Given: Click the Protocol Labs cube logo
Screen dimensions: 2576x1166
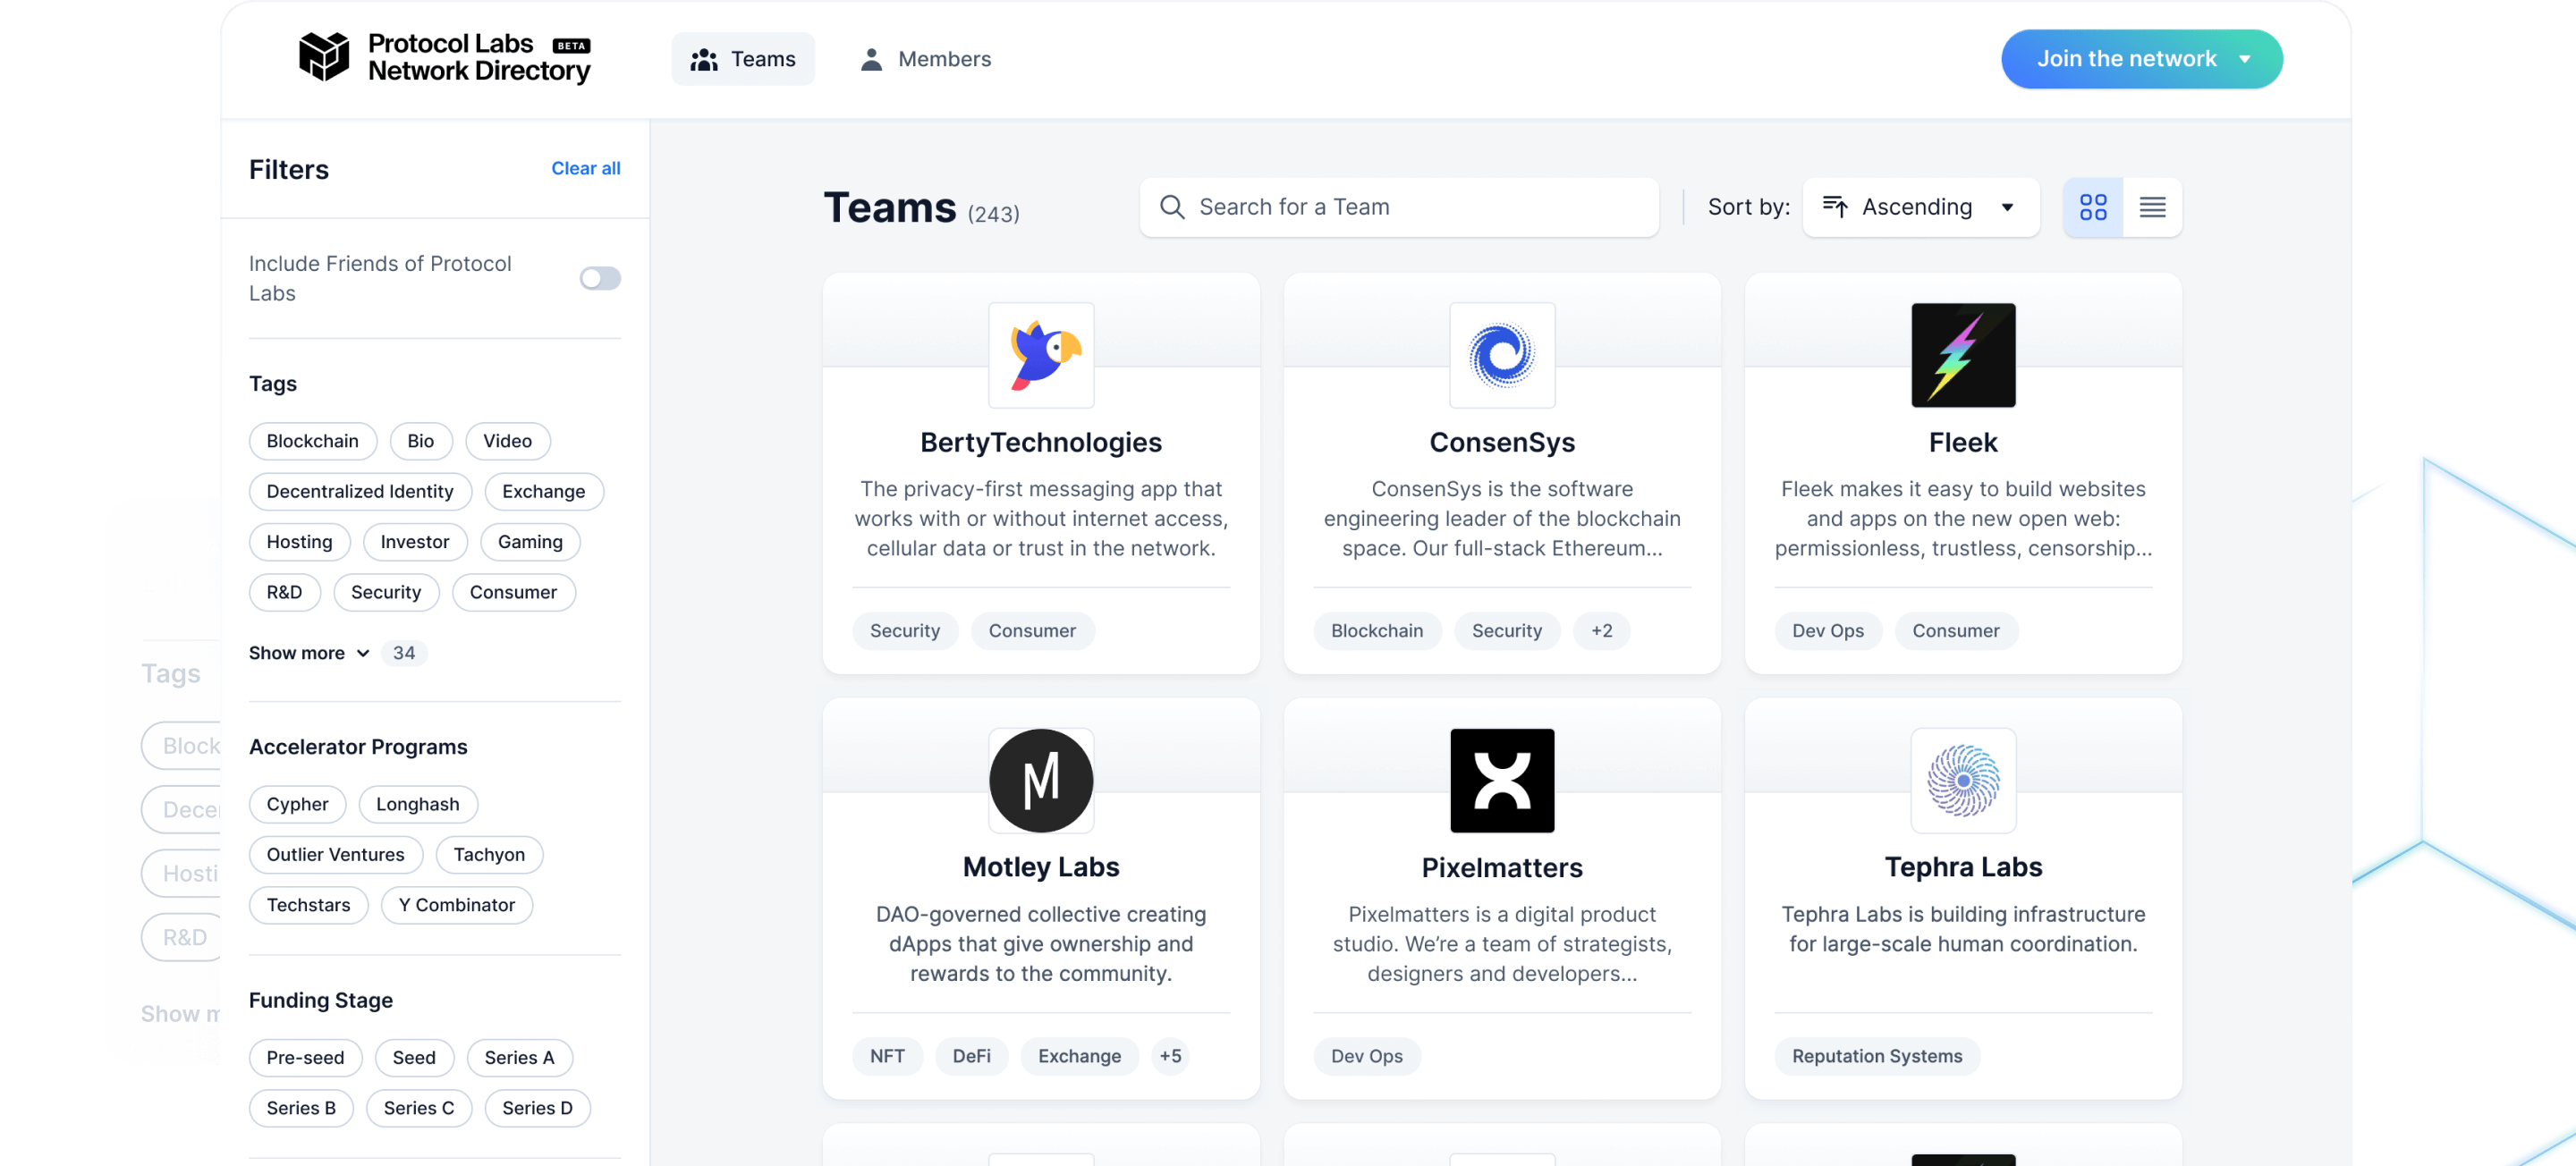Looking at the screenshot, I should pos(324,57).
